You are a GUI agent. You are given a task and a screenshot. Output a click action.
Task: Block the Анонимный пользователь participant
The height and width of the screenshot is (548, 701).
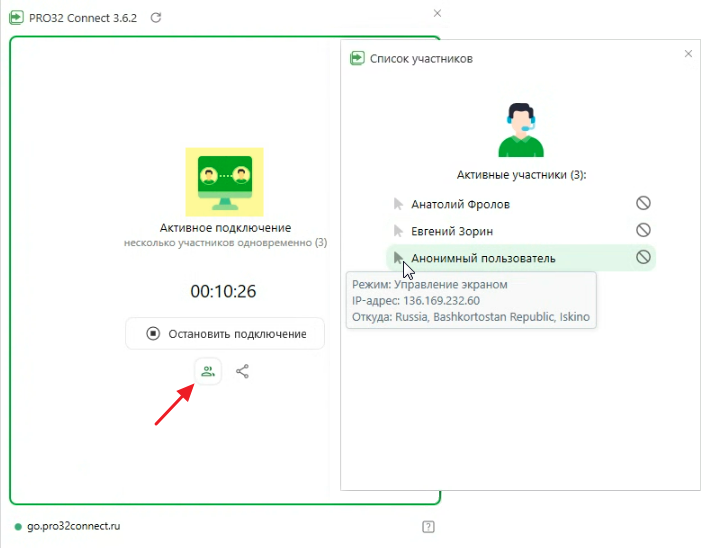[x=643, y=258]
